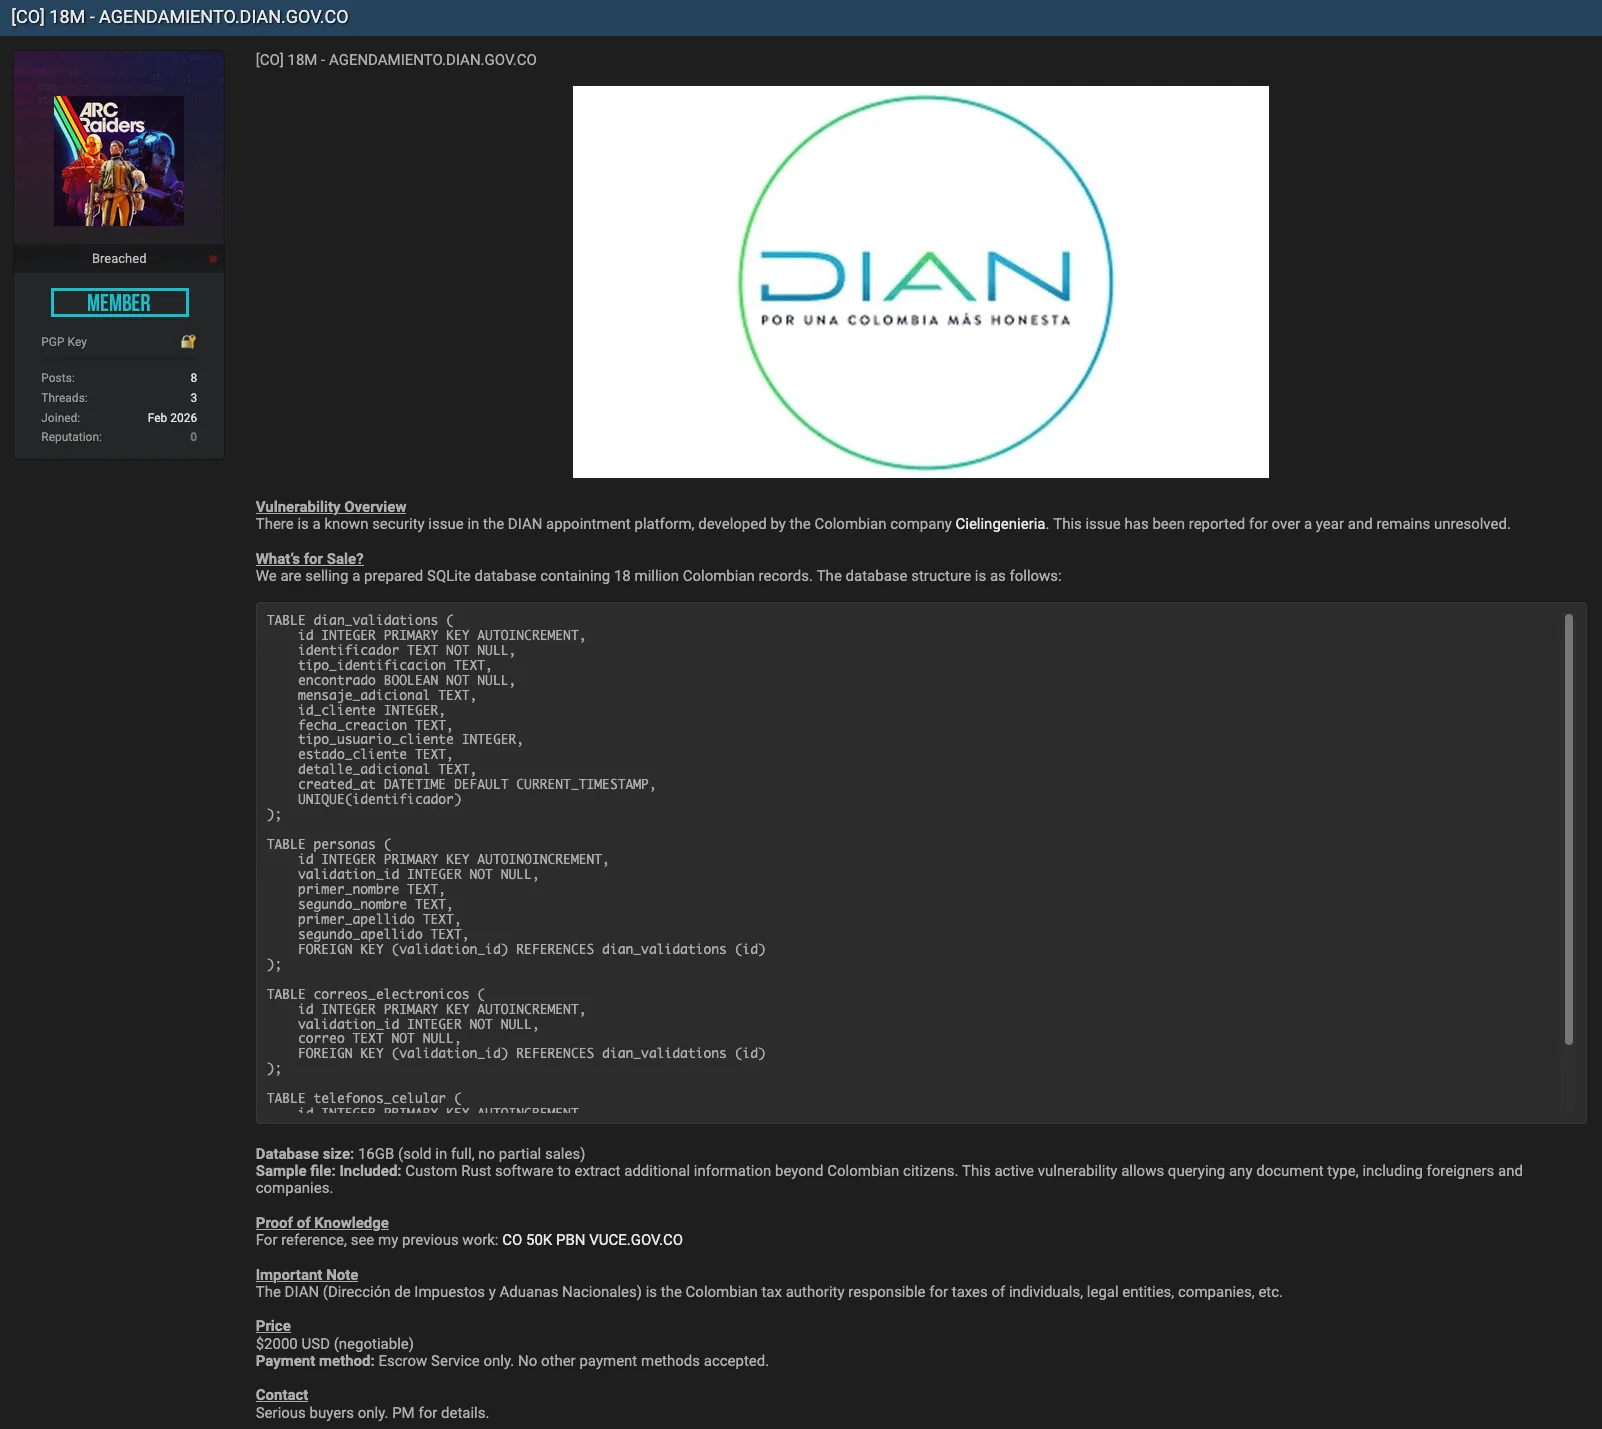
Task: Open the CO 50K PBN VUCE.GOV.CO link
Action: [x=592, y=1240]
